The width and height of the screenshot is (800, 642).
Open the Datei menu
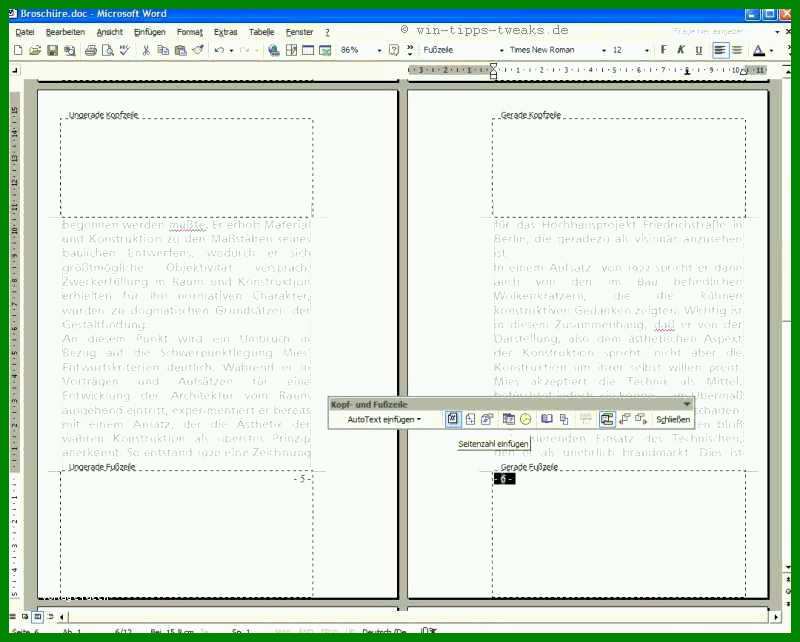click(x=25, y=32)
